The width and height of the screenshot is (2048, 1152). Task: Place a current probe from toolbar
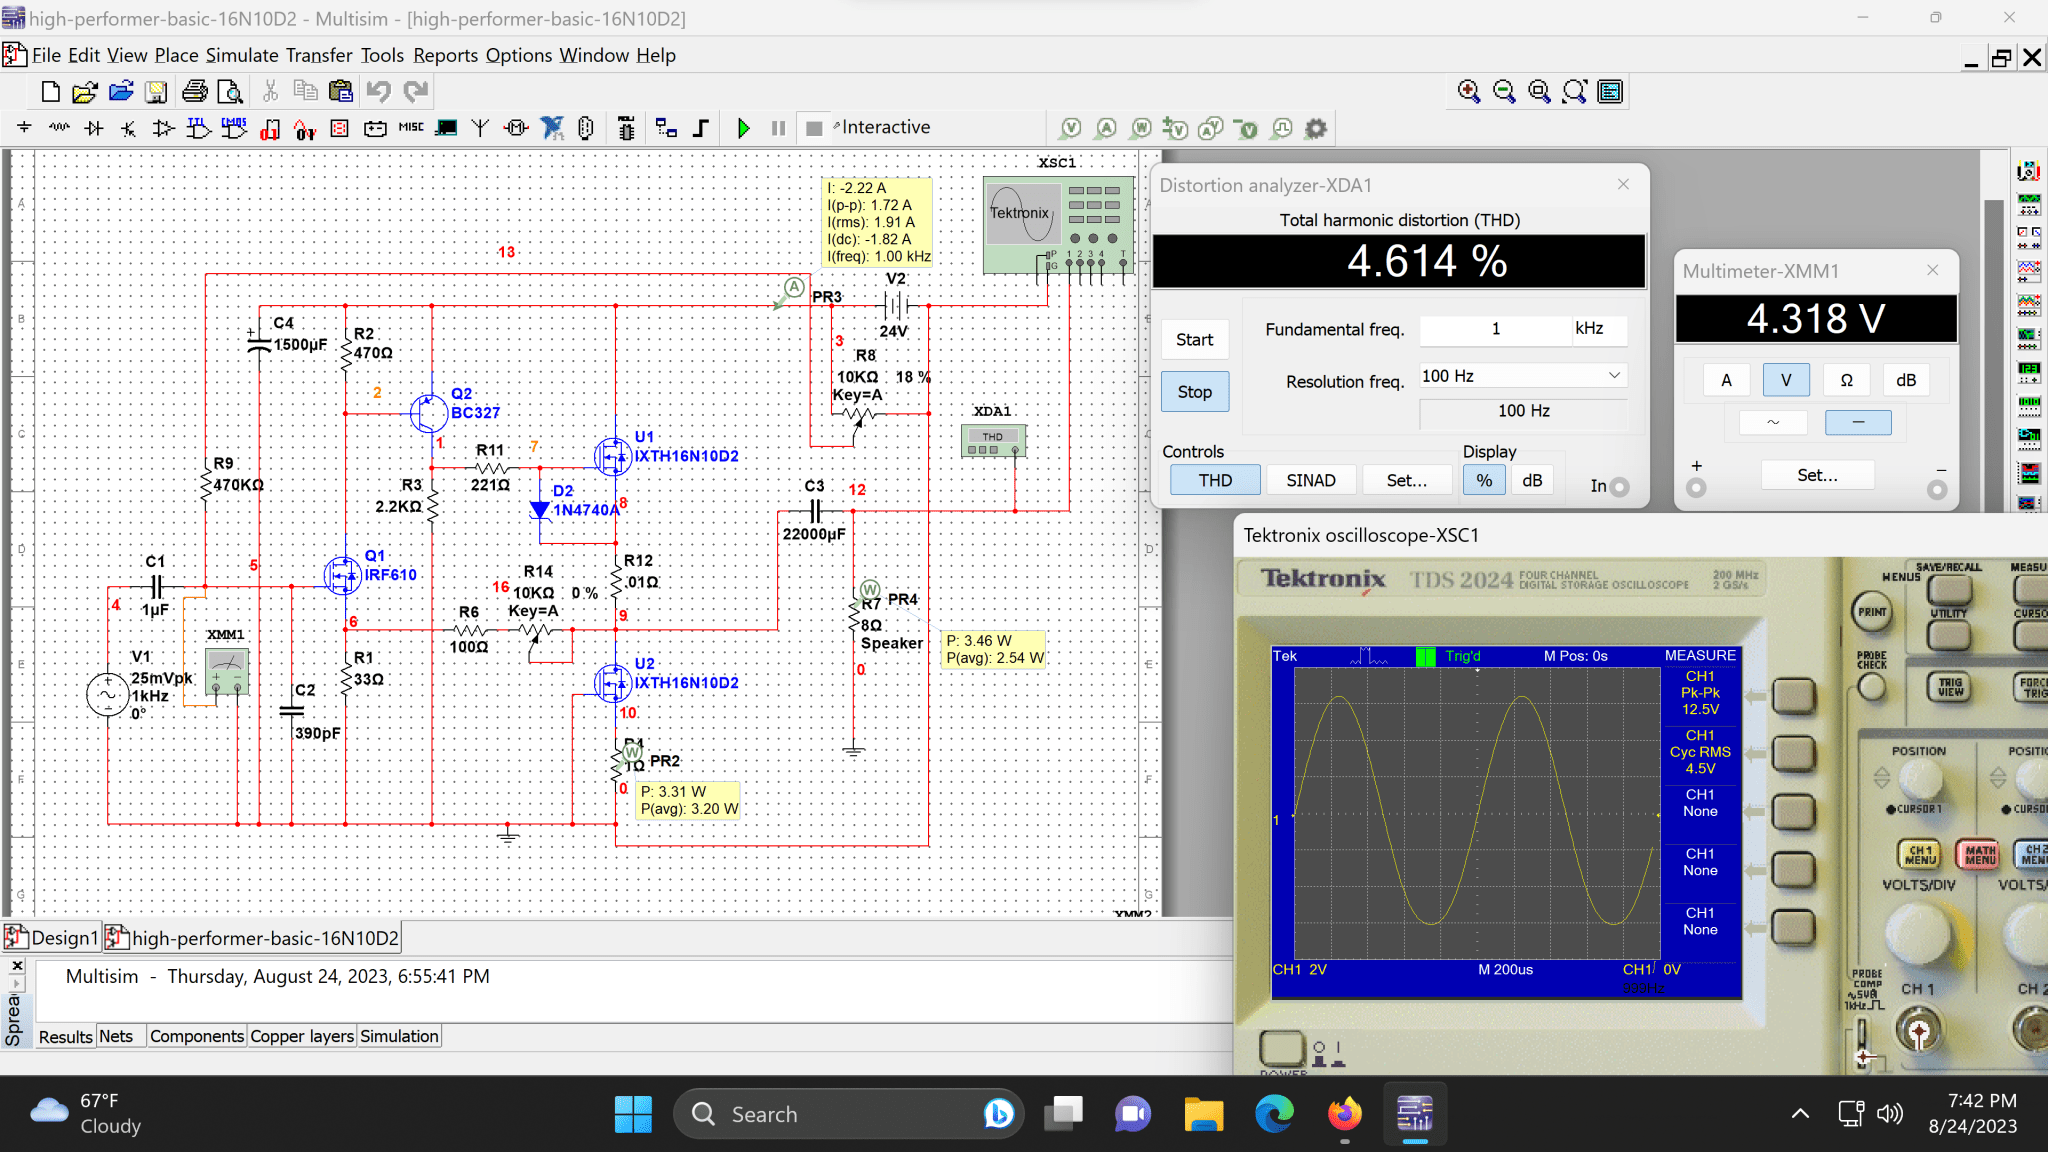(1106, 128)
